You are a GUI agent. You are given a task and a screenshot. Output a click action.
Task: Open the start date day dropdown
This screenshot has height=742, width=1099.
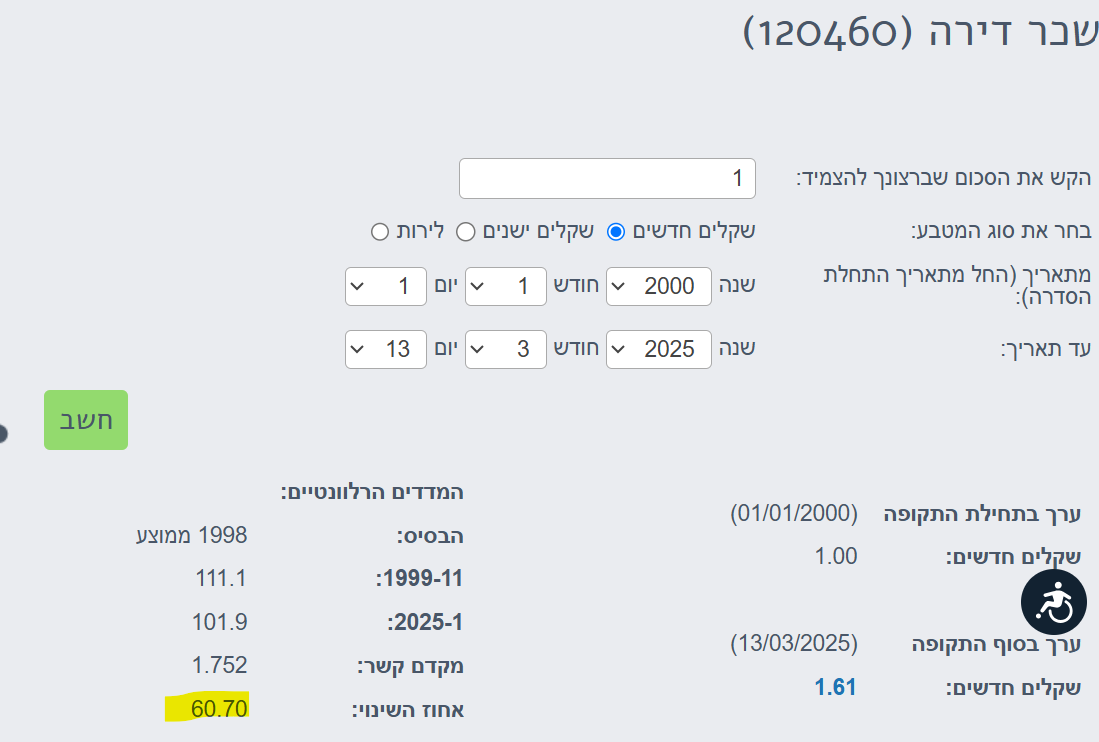click(x=386, y=286)
